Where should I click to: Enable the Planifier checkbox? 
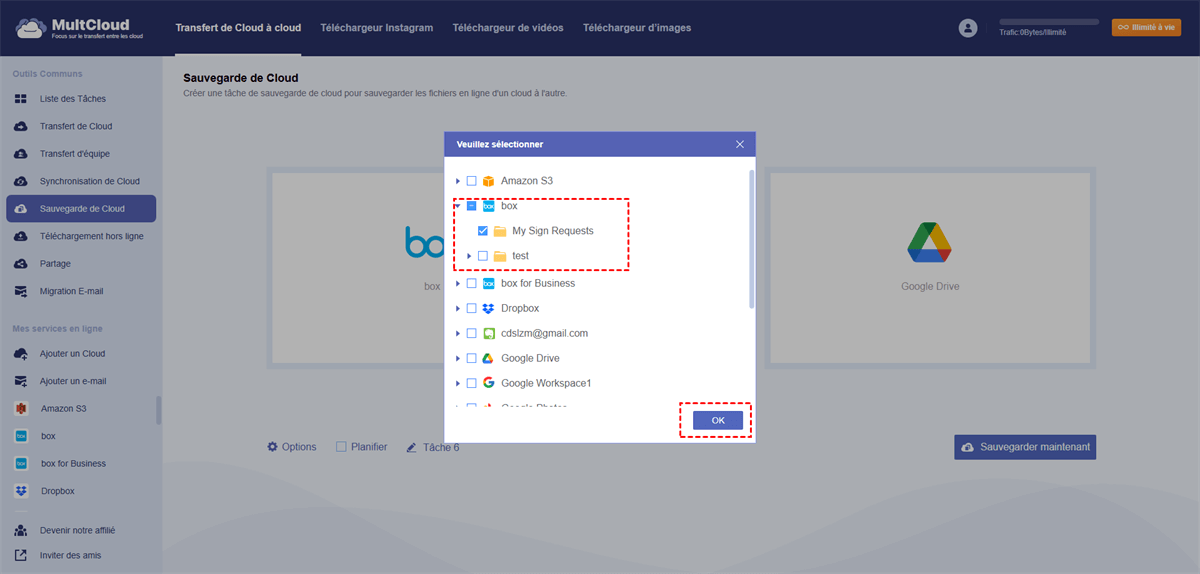(341, 447)
